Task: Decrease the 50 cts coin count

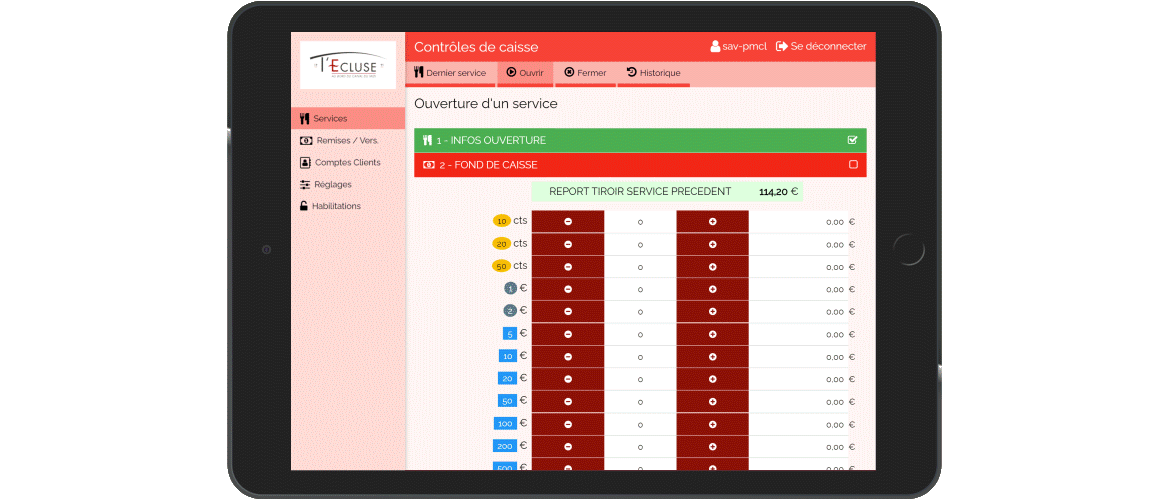Action: point(568,266)
